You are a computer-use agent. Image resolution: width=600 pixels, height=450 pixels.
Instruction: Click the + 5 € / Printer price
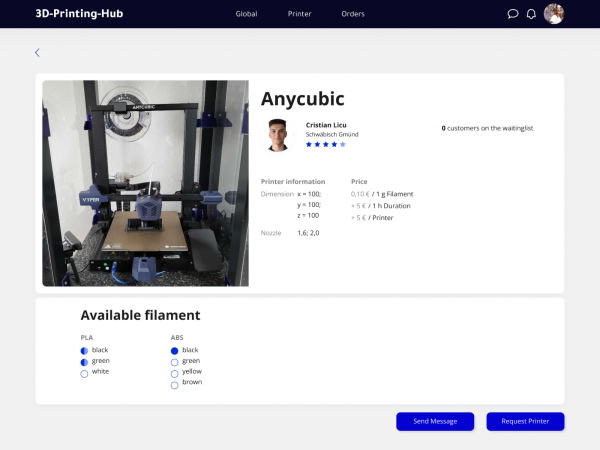[372, 218]
